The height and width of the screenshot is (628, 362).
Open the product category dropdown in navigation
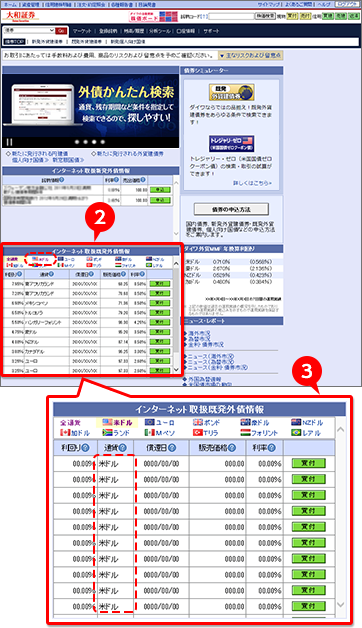click(29, 30)
